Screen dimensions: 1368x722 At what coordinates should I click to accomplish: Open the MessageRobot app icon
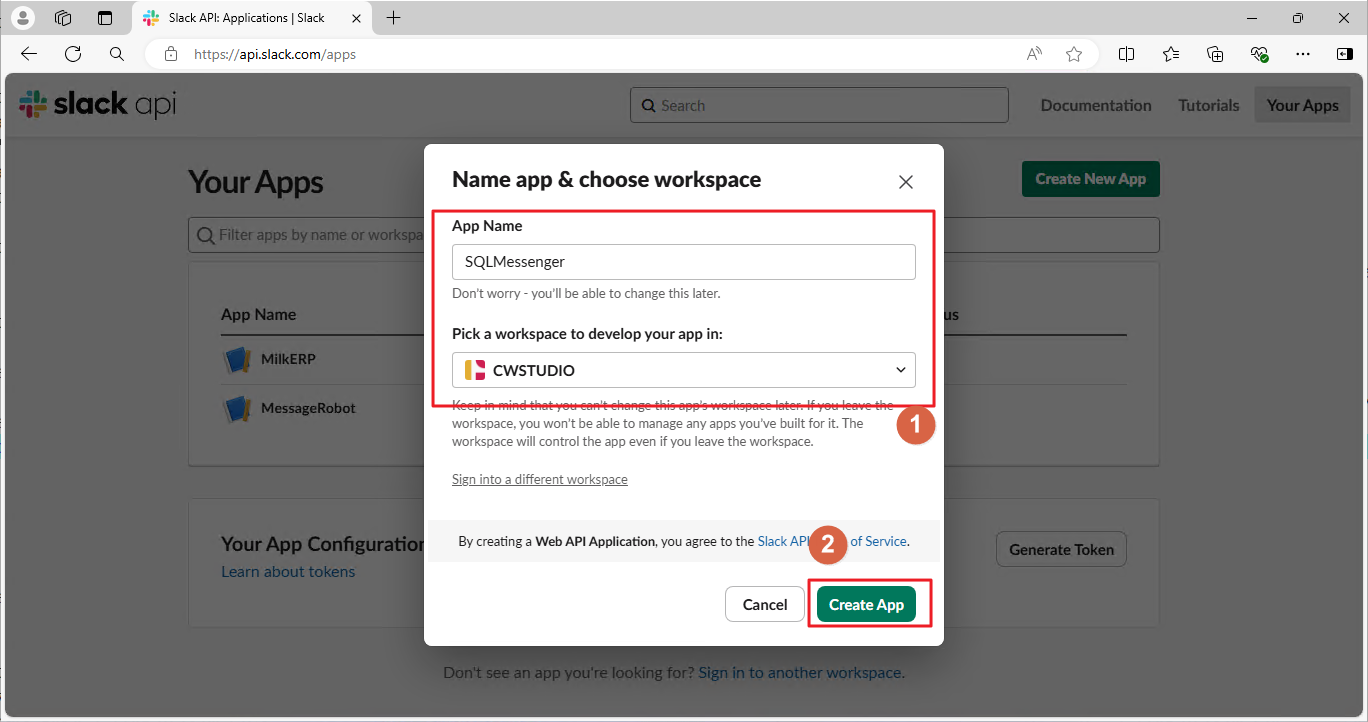[236, 408]
